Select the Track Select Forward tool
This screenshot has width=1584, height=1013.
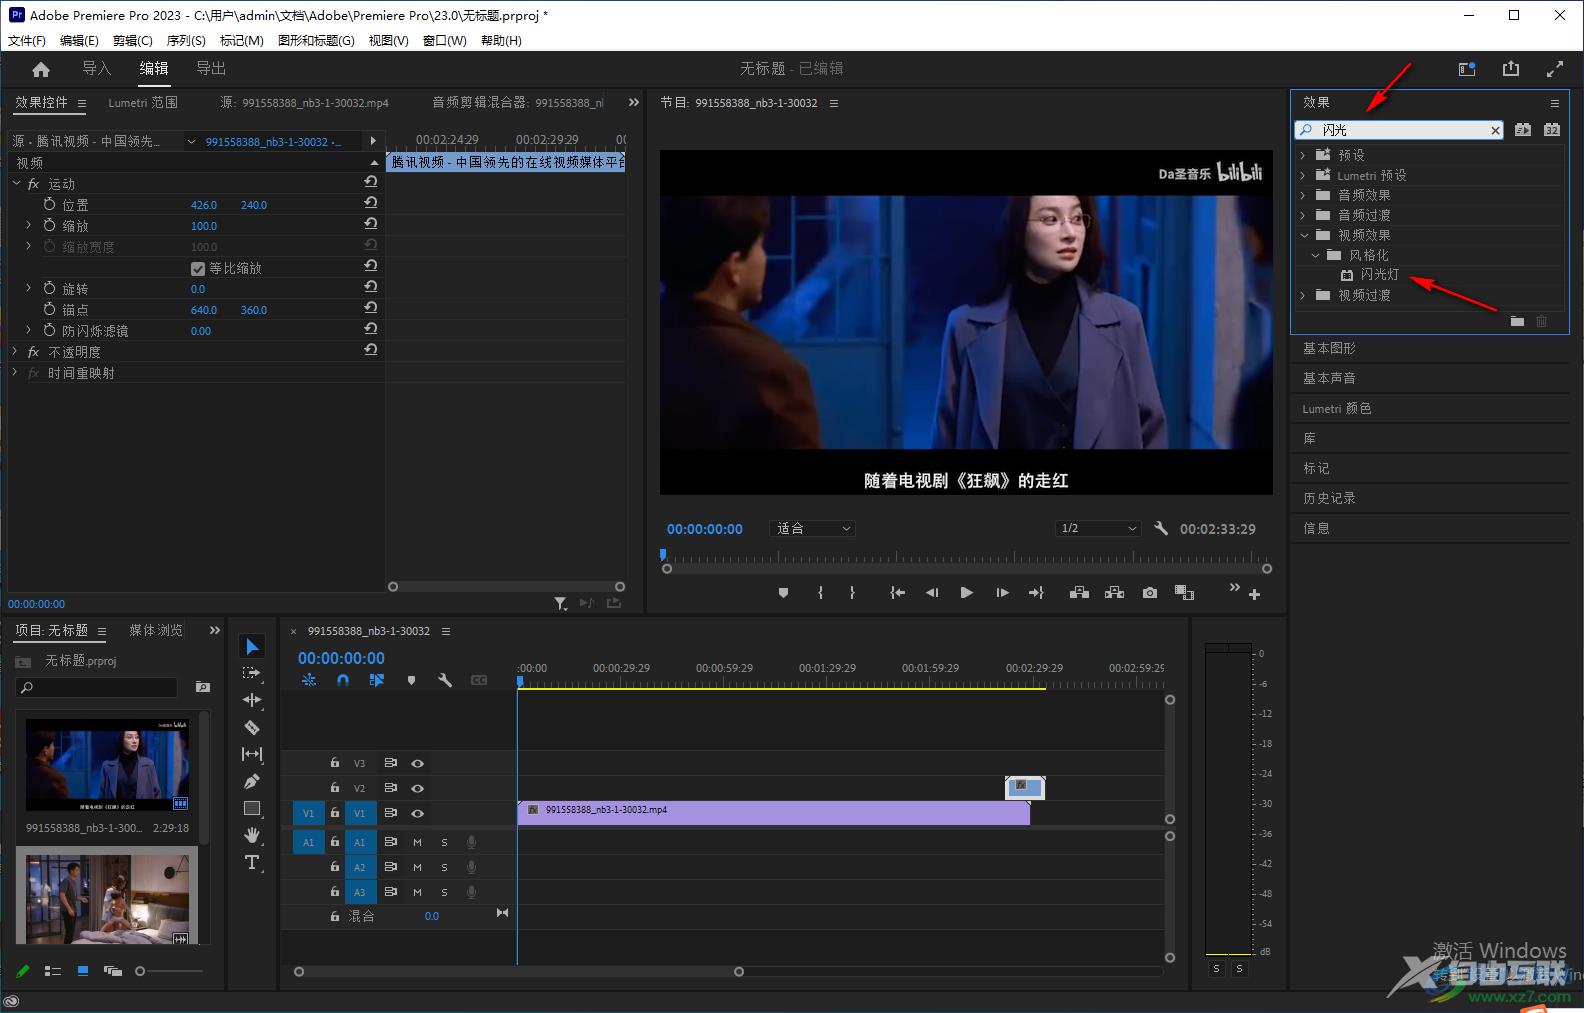tap(252, 673)
